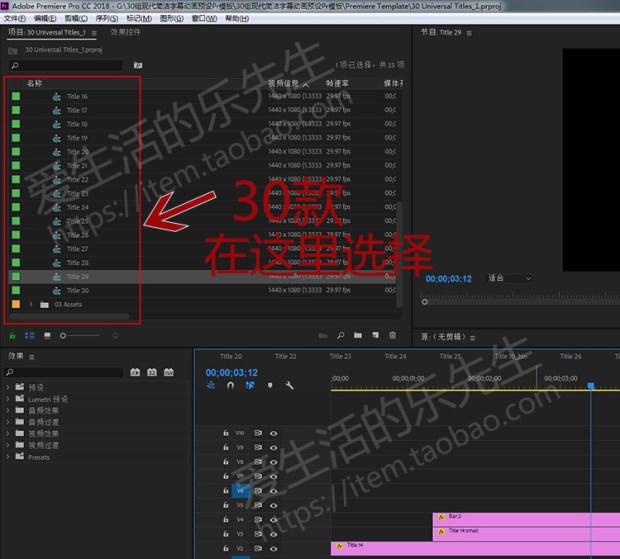
Task: Toggle sync lock on track V4
Action: click(x=258, y=519)
